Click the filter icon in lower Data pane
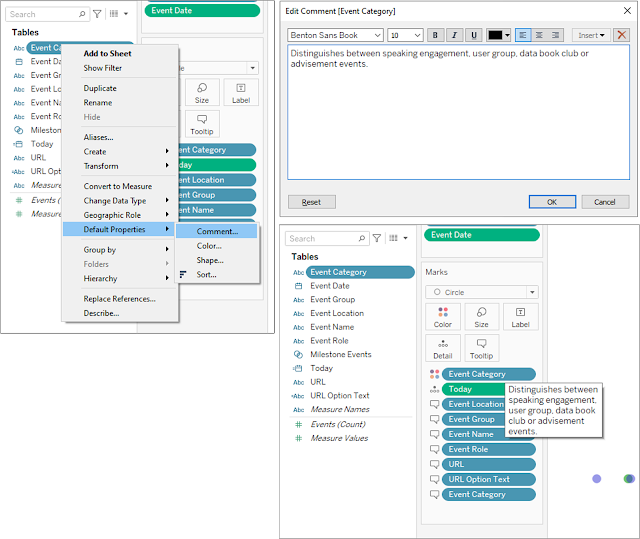 click(x=377, y=238)
